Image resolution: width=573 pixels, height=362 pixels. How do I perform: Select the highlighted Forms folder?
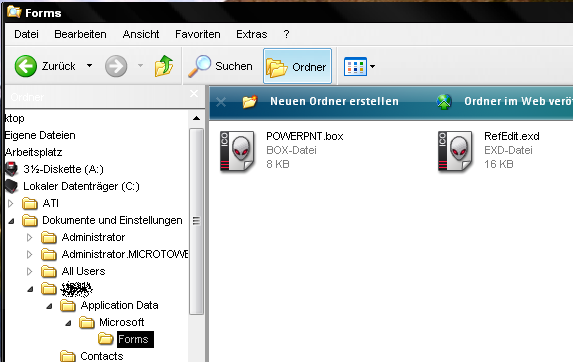(x=135, y=339)
